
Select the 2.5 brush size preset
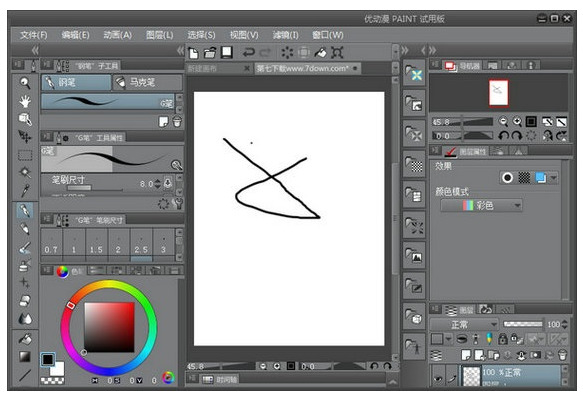(x=141, y=244)
